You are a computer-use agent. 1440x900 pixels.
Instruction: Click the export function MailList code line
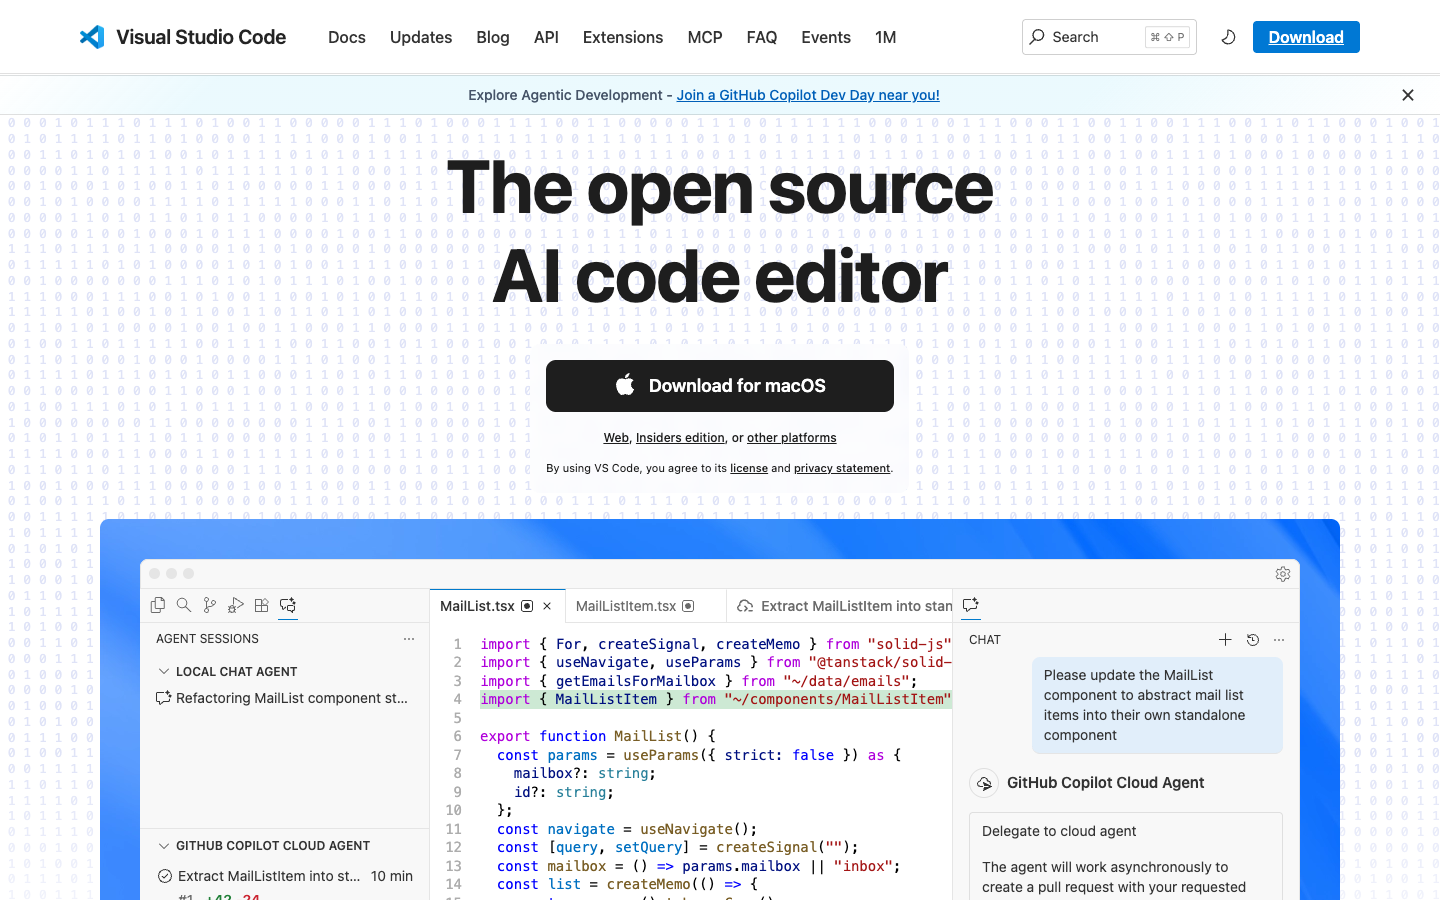[598, 736]
